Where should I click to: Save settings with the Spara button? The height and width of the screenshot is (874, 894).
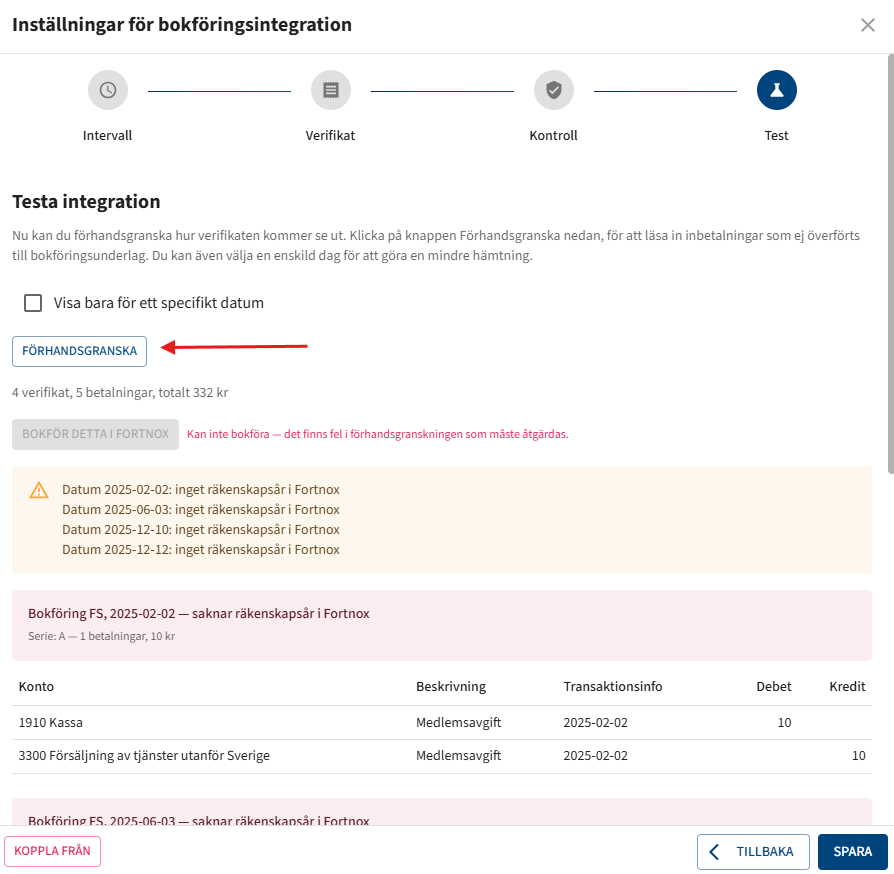852,852
